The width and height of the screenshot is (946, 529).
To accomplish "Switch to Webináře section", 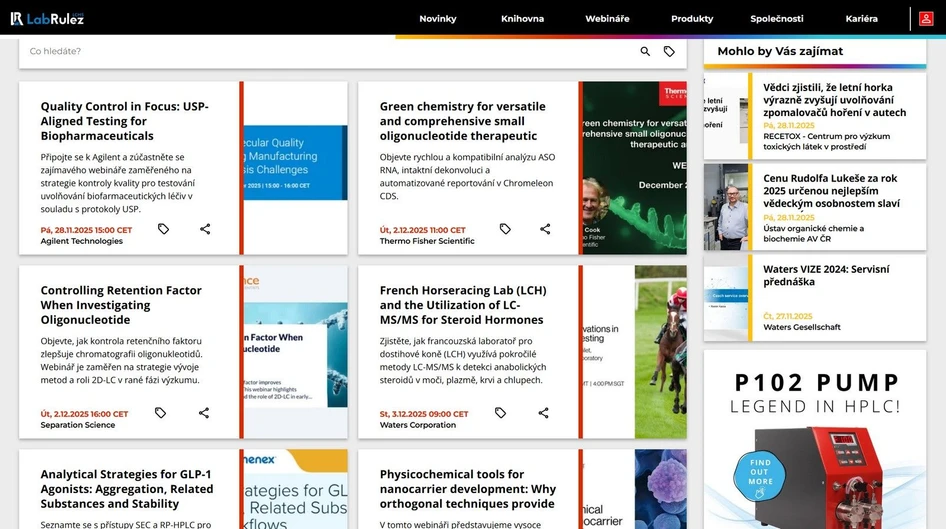I will [607, 19].
